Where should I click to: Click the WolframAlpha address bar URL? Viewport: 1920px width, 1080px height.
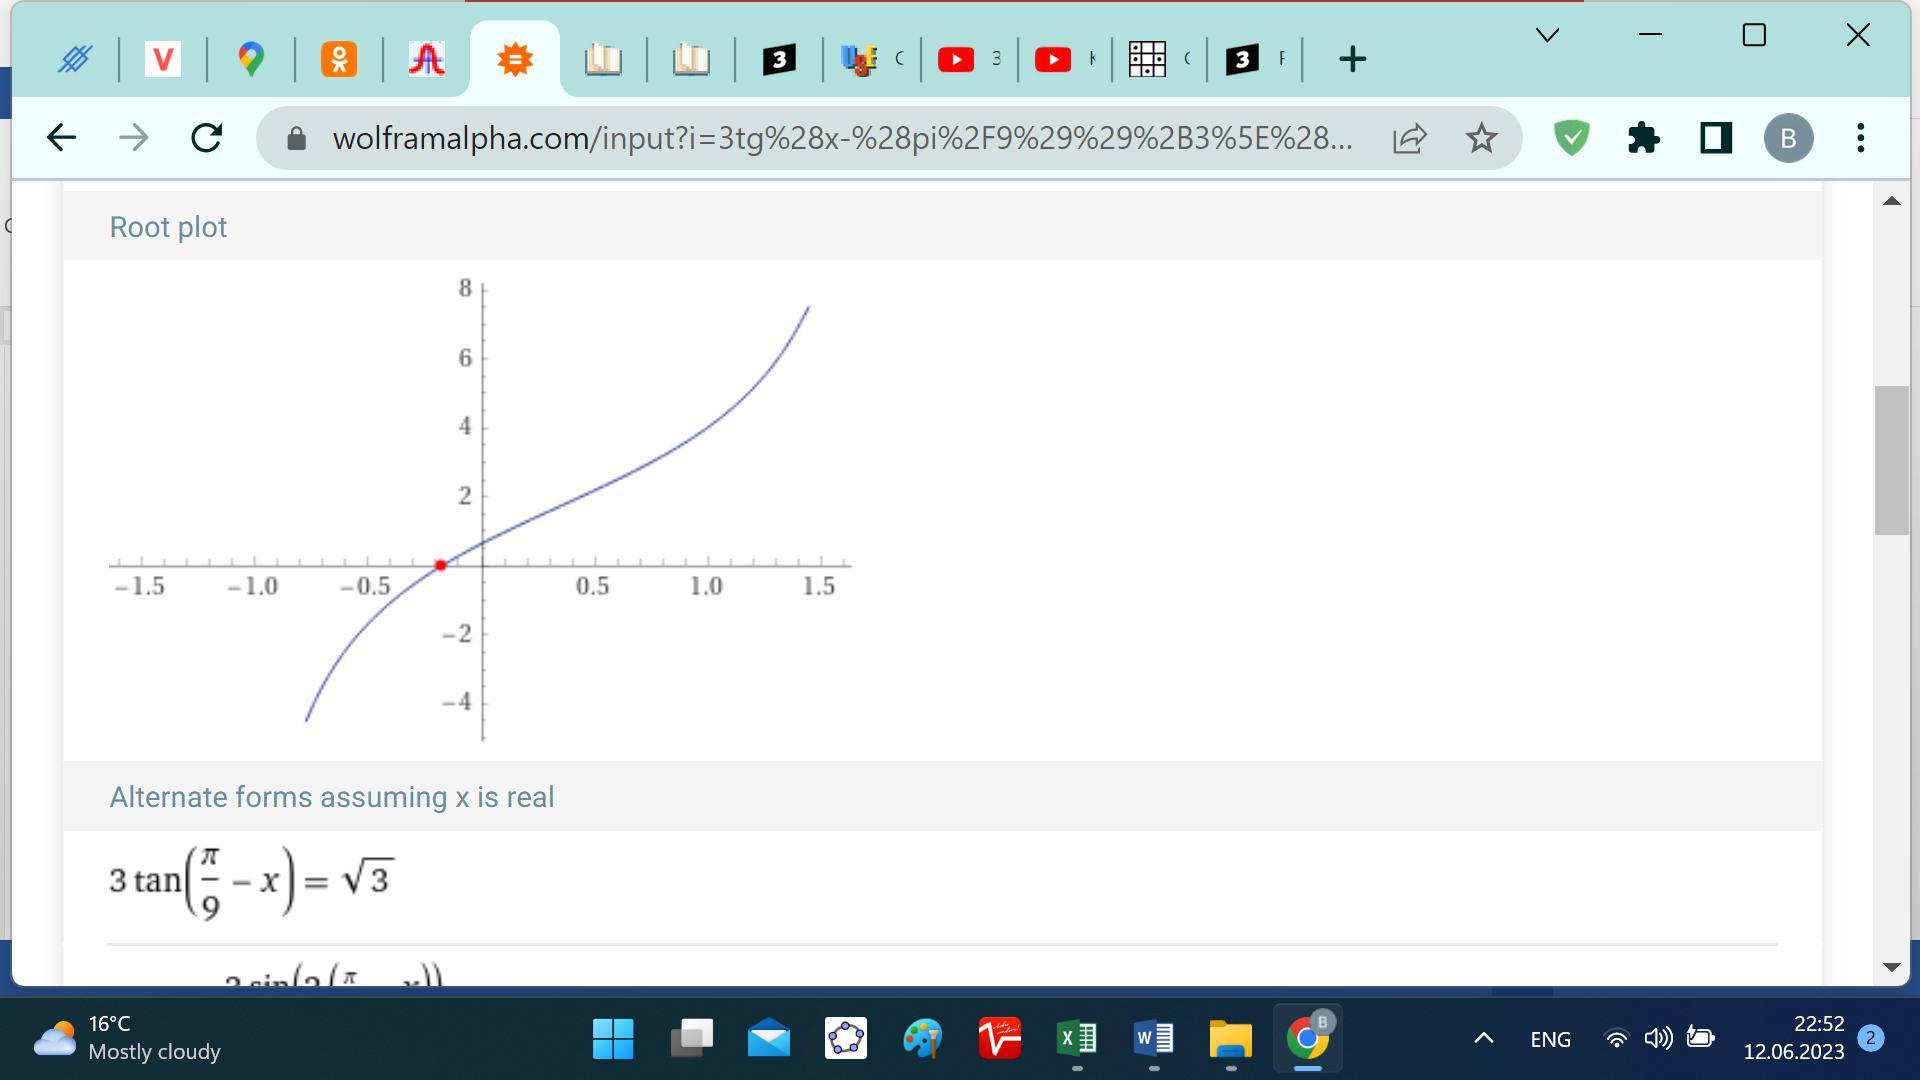point(842,138)
